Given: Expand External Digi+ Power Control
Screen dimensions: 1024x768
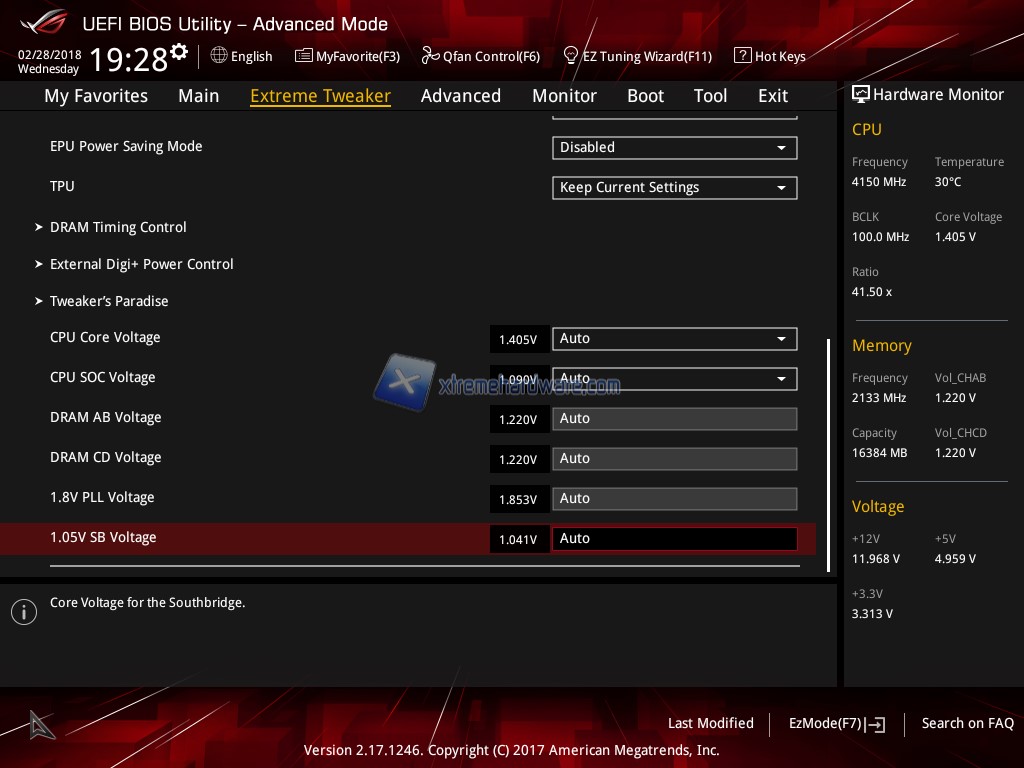Looking at the screenshot, I should click(x=141, y=264).
